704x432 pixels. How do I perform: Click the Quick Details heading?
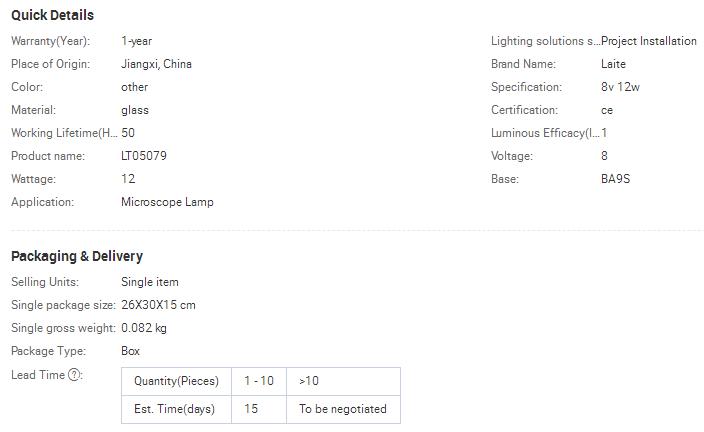[x=52, y=15]
